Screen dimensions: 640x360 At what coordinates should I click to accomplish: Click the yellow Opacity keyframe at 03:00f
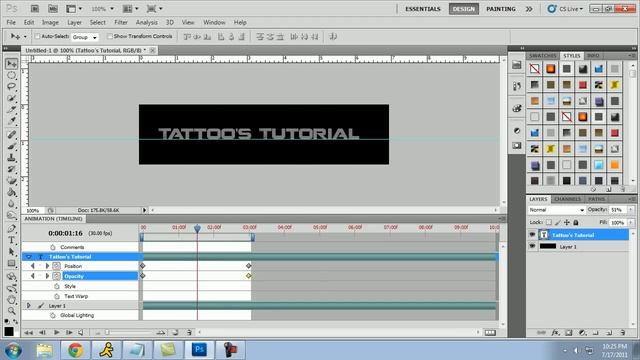248,276
